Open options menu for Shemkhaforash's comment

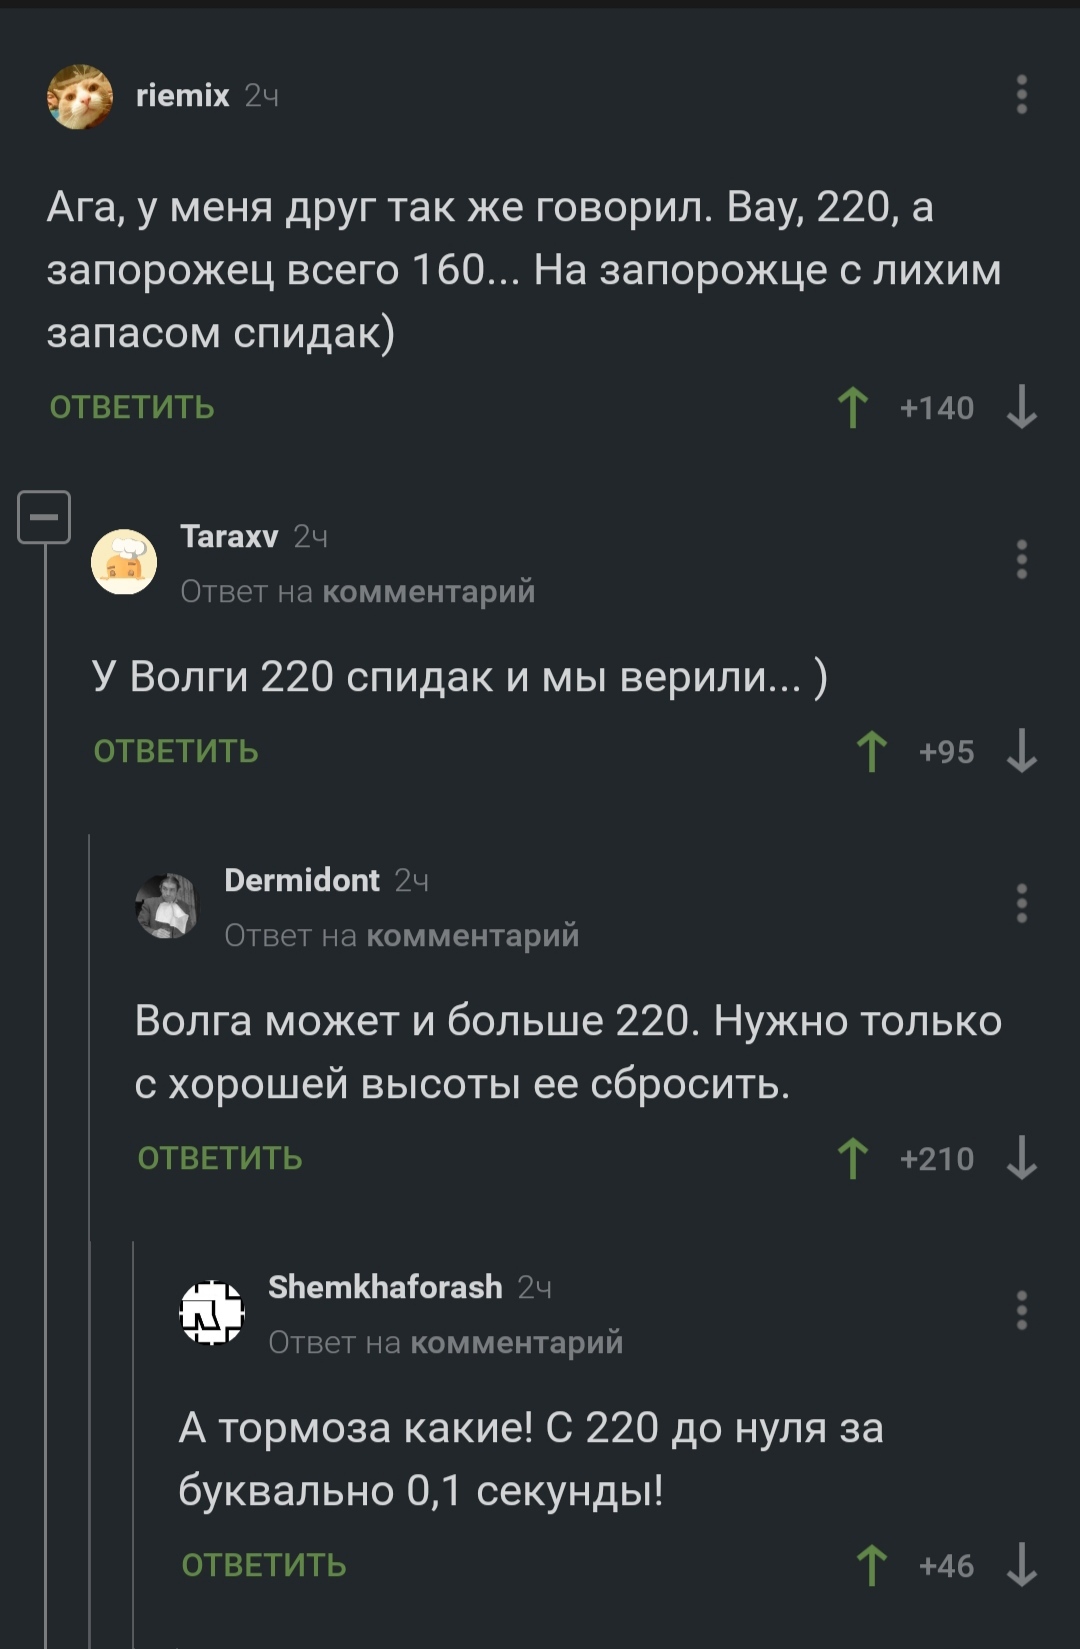1021,1310
